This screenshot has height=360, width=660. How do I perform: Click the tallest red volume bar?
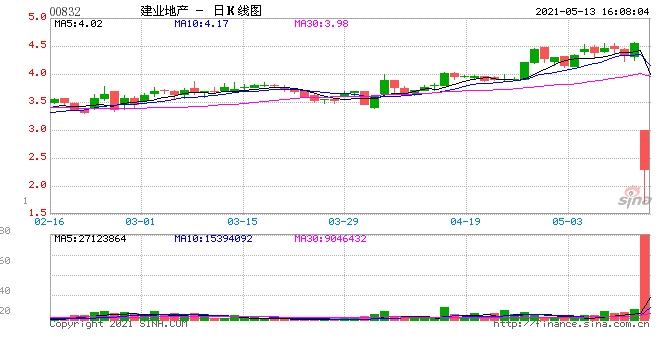coord(645,277)
